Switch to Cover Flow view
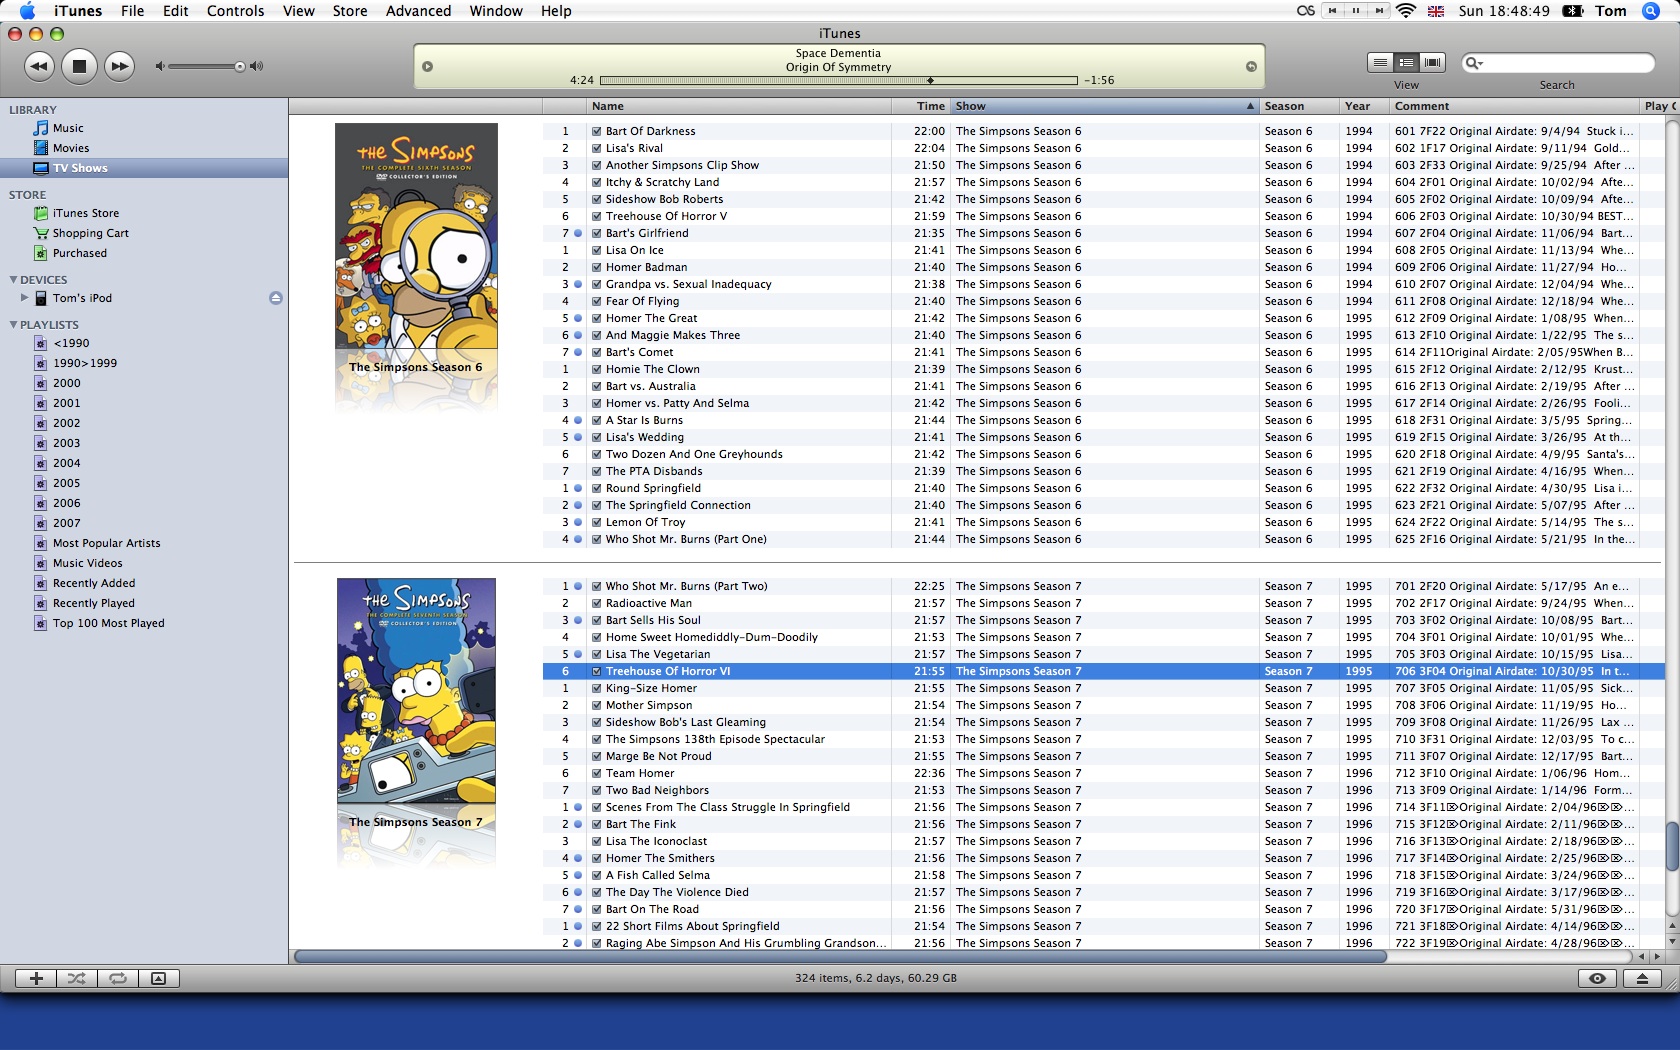The height and width of the screenshot is (1050, 1680). pyautogui.click(x=1433, y=63)
